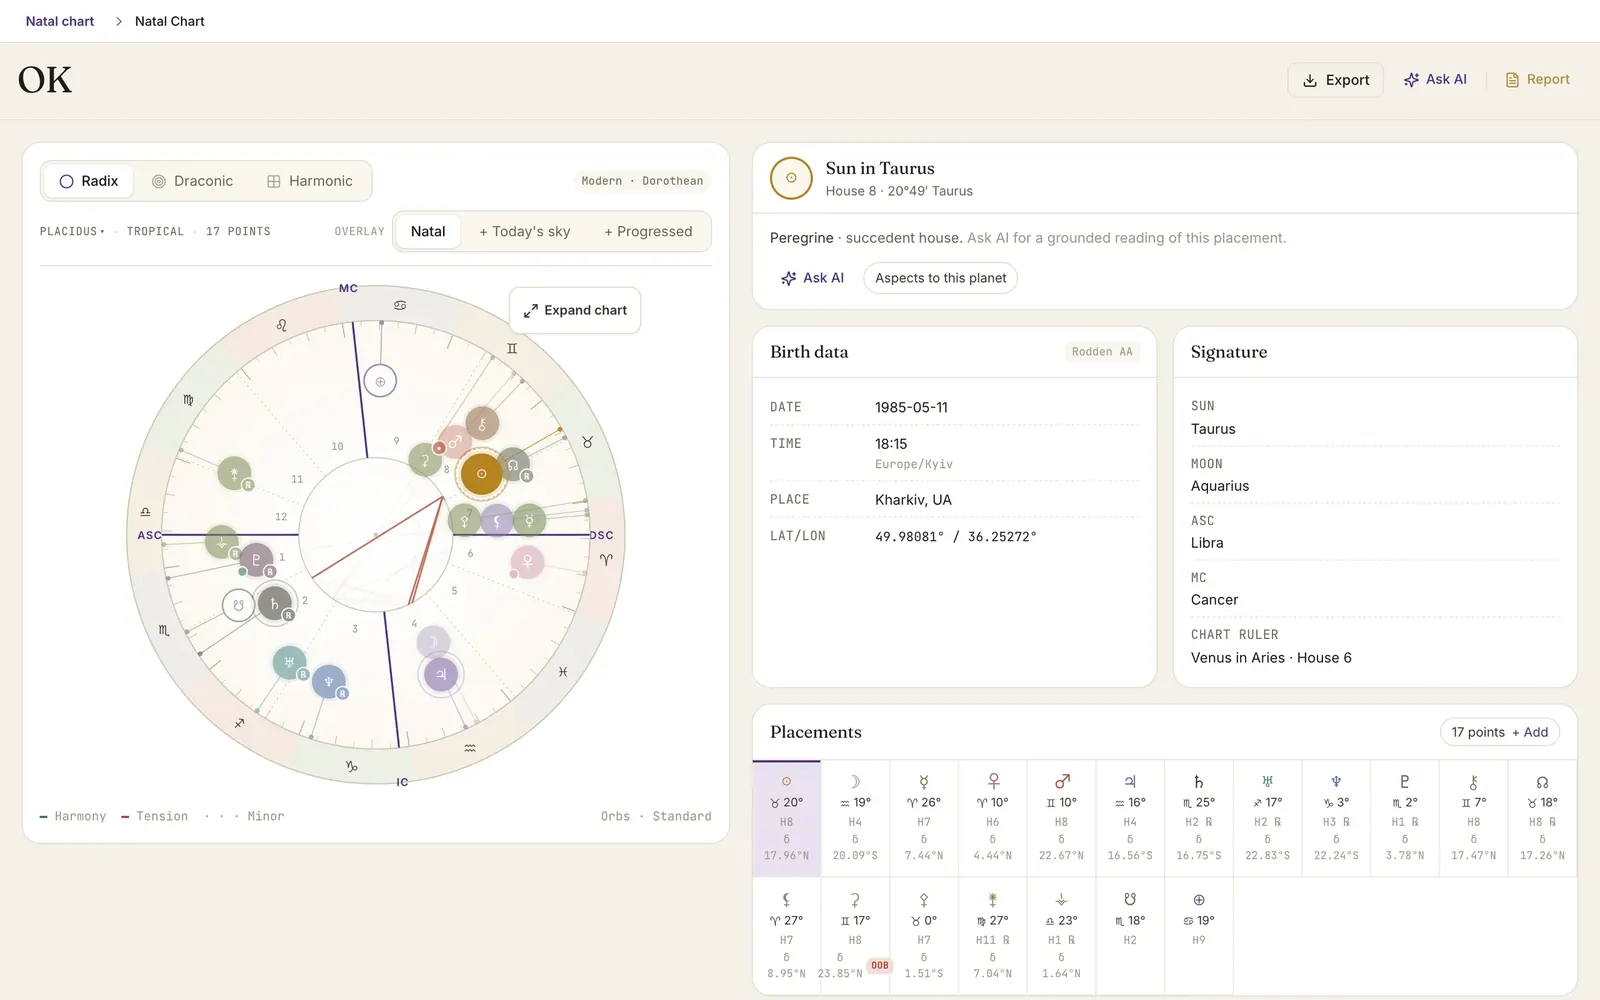Click the ASC label on the chart wheel
Viewport: 1600px width, 1000px height.
point(149,535)
